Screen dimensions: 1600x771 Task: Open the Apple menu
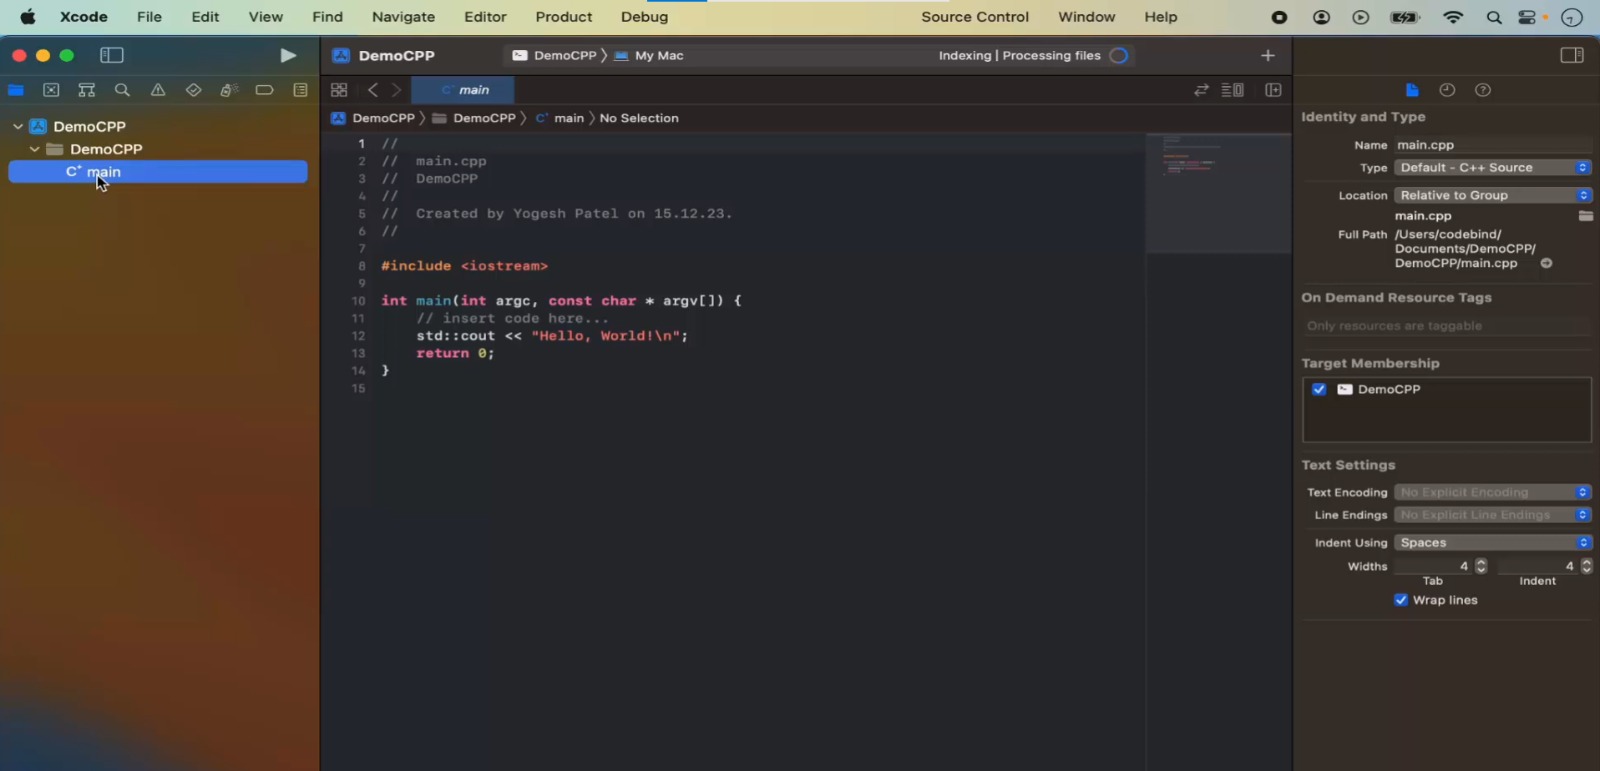(28, 17)
